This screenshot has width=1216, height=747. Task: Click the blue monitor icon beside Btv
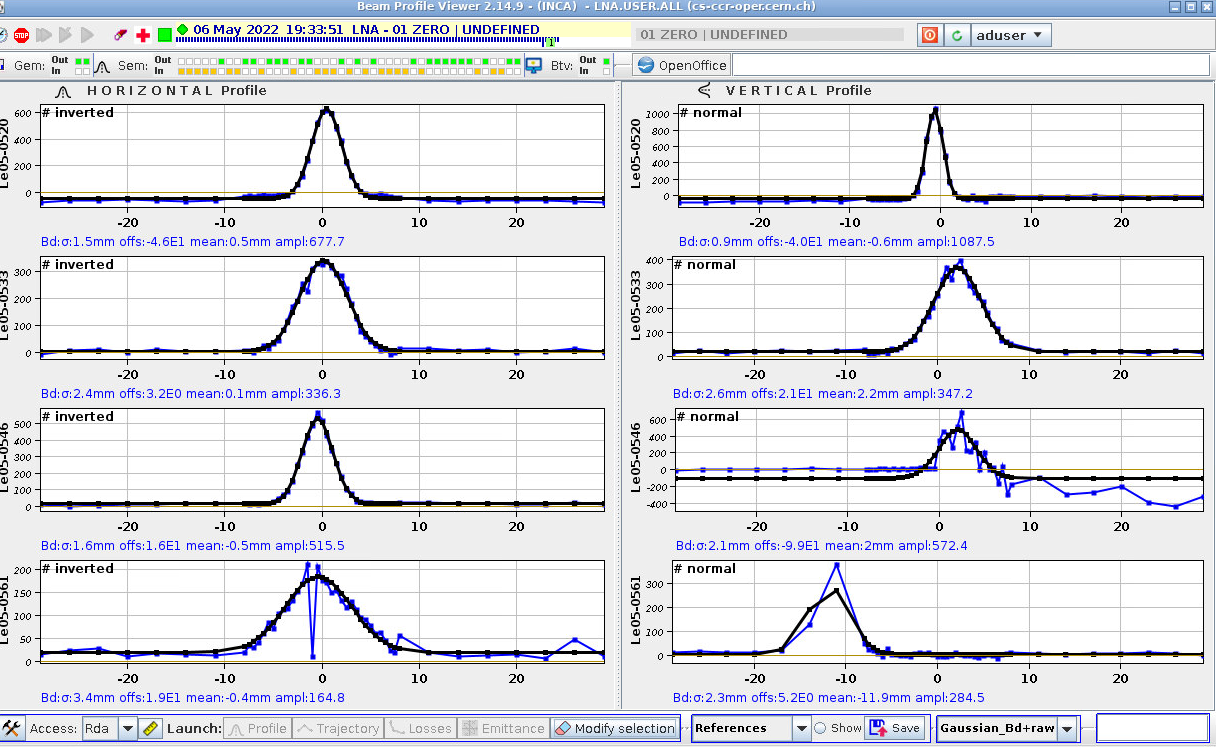[x=534, y=66]
